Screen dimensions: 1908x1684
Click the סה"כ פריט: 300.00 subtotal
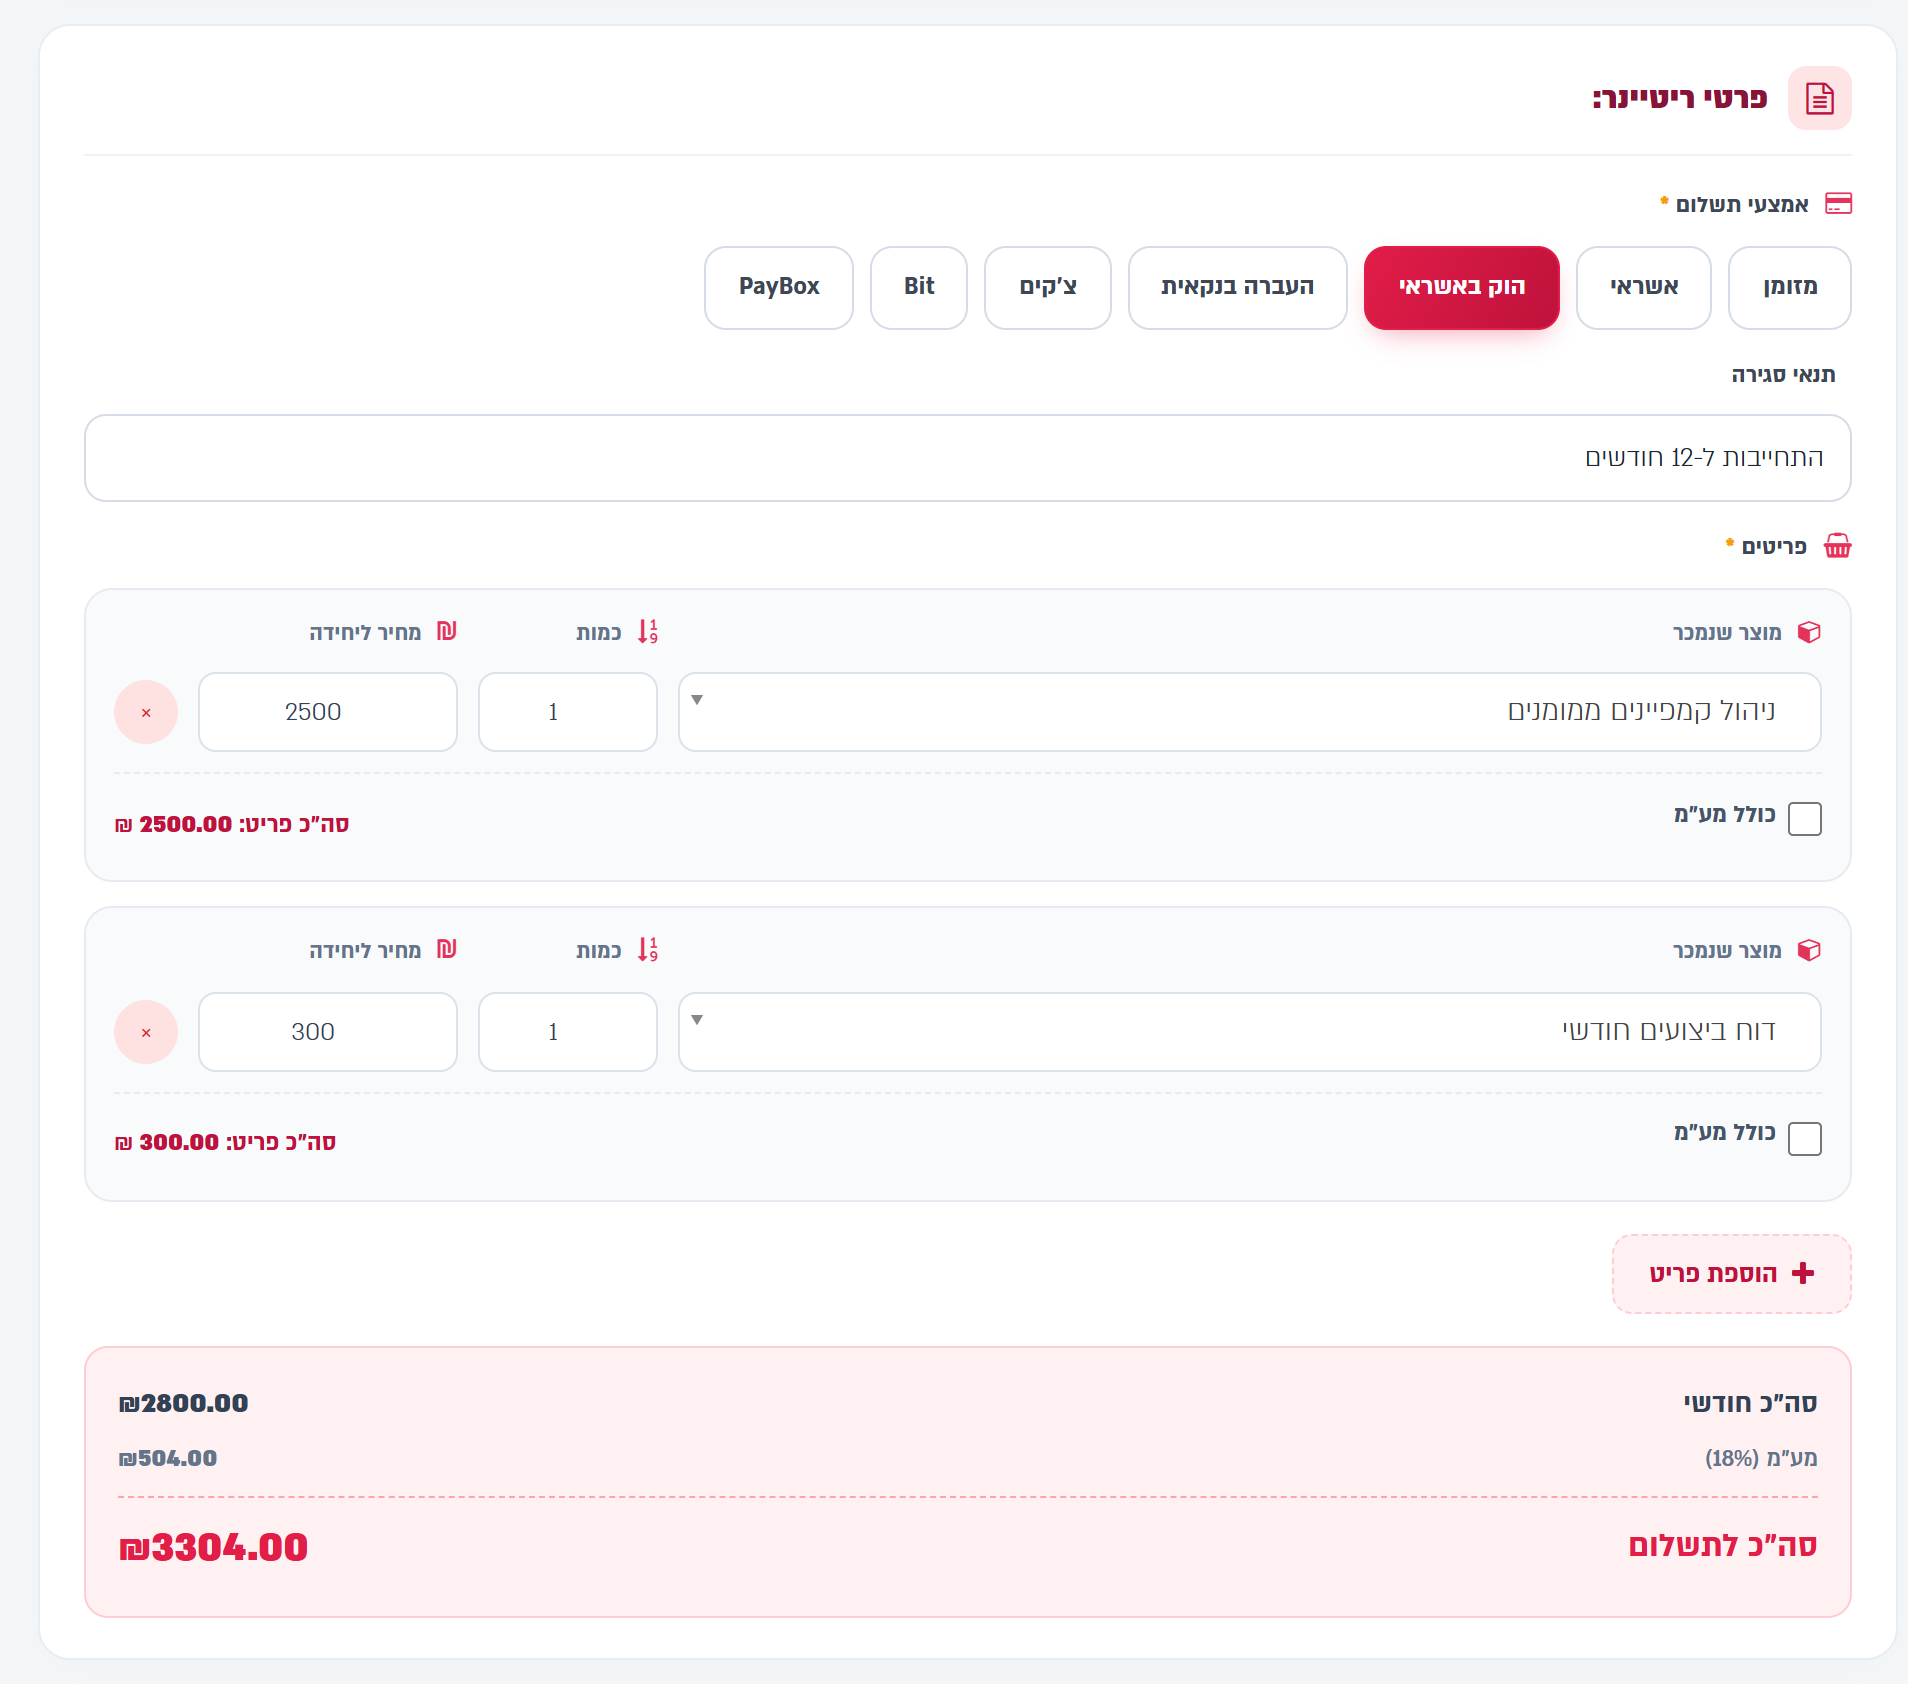coord(225,1143)
